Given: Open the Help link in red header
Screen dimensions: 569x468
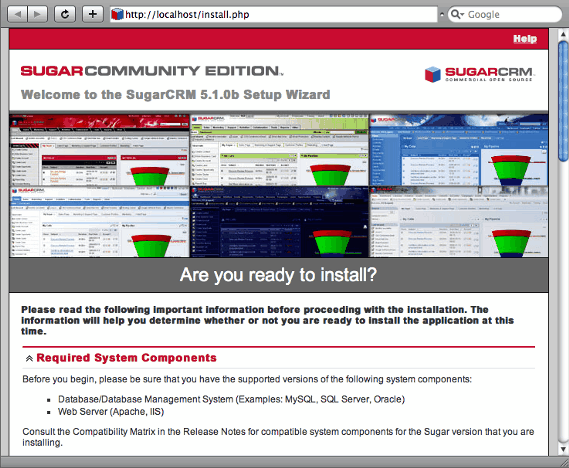Looking at the screenshot, I should click(x=525, y=39).
